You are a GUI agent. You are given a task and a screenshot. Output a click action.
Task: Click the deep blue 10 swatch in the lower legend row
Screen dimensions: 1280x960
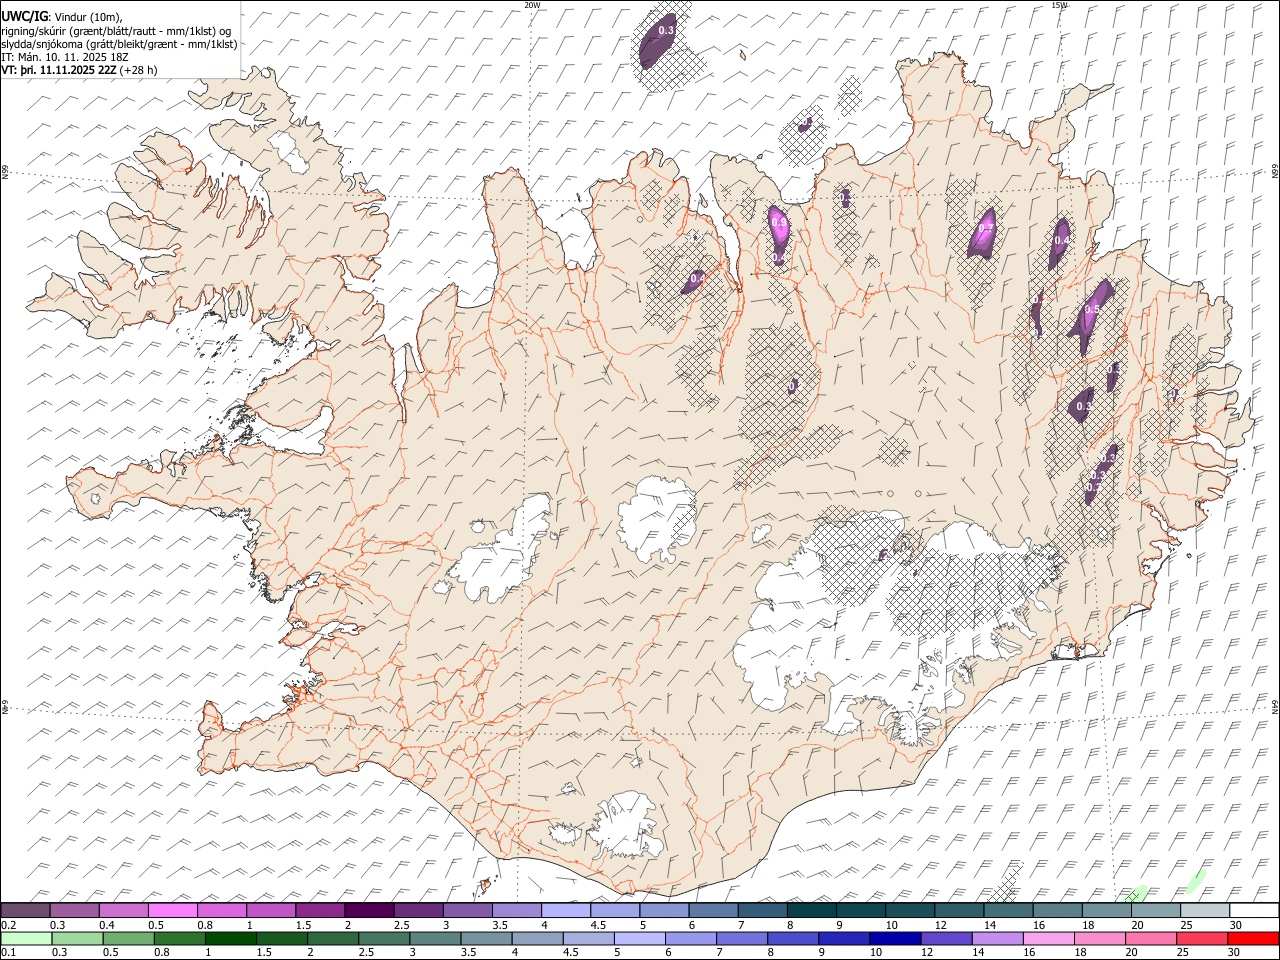coord(894,939)
